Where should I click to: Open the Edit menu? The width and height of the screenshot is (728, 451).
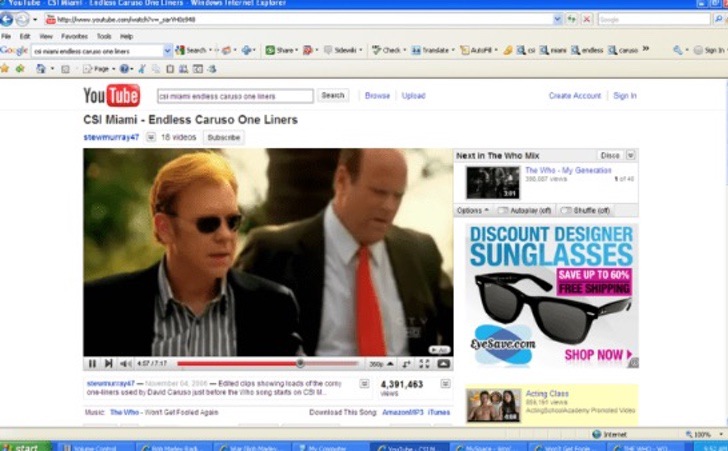[x=25, y=36]
